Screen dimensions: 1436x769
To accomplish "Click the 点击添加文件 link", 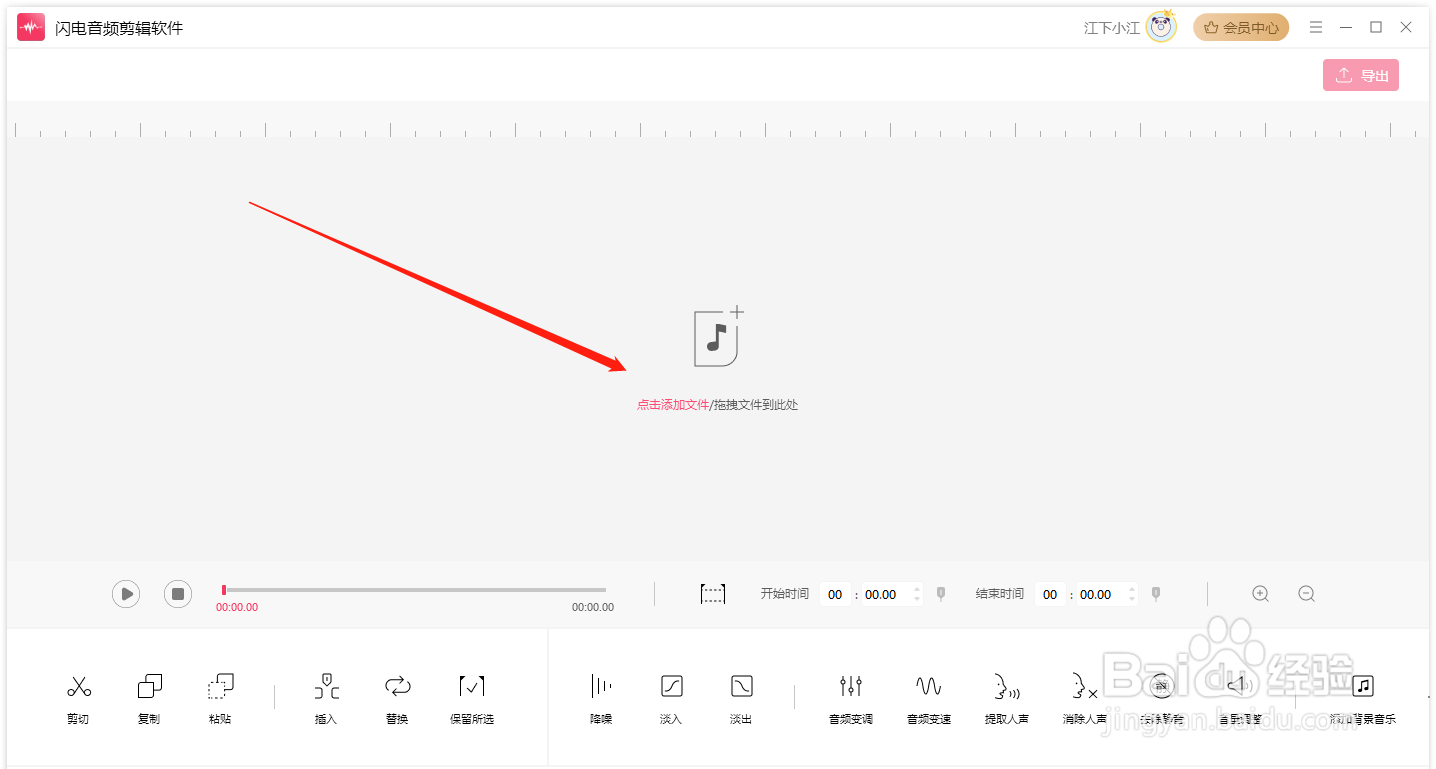I will point(673,405).
